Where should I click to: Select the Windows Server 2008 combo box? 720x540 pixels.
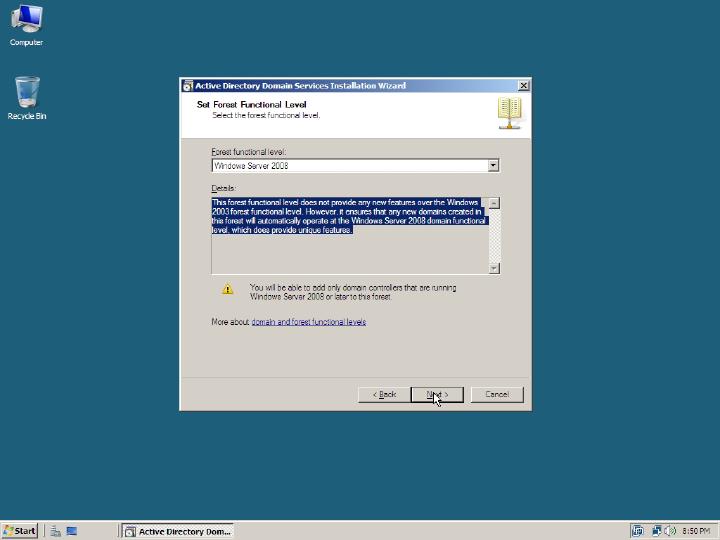pyautogui.click(x=355, y=165)
